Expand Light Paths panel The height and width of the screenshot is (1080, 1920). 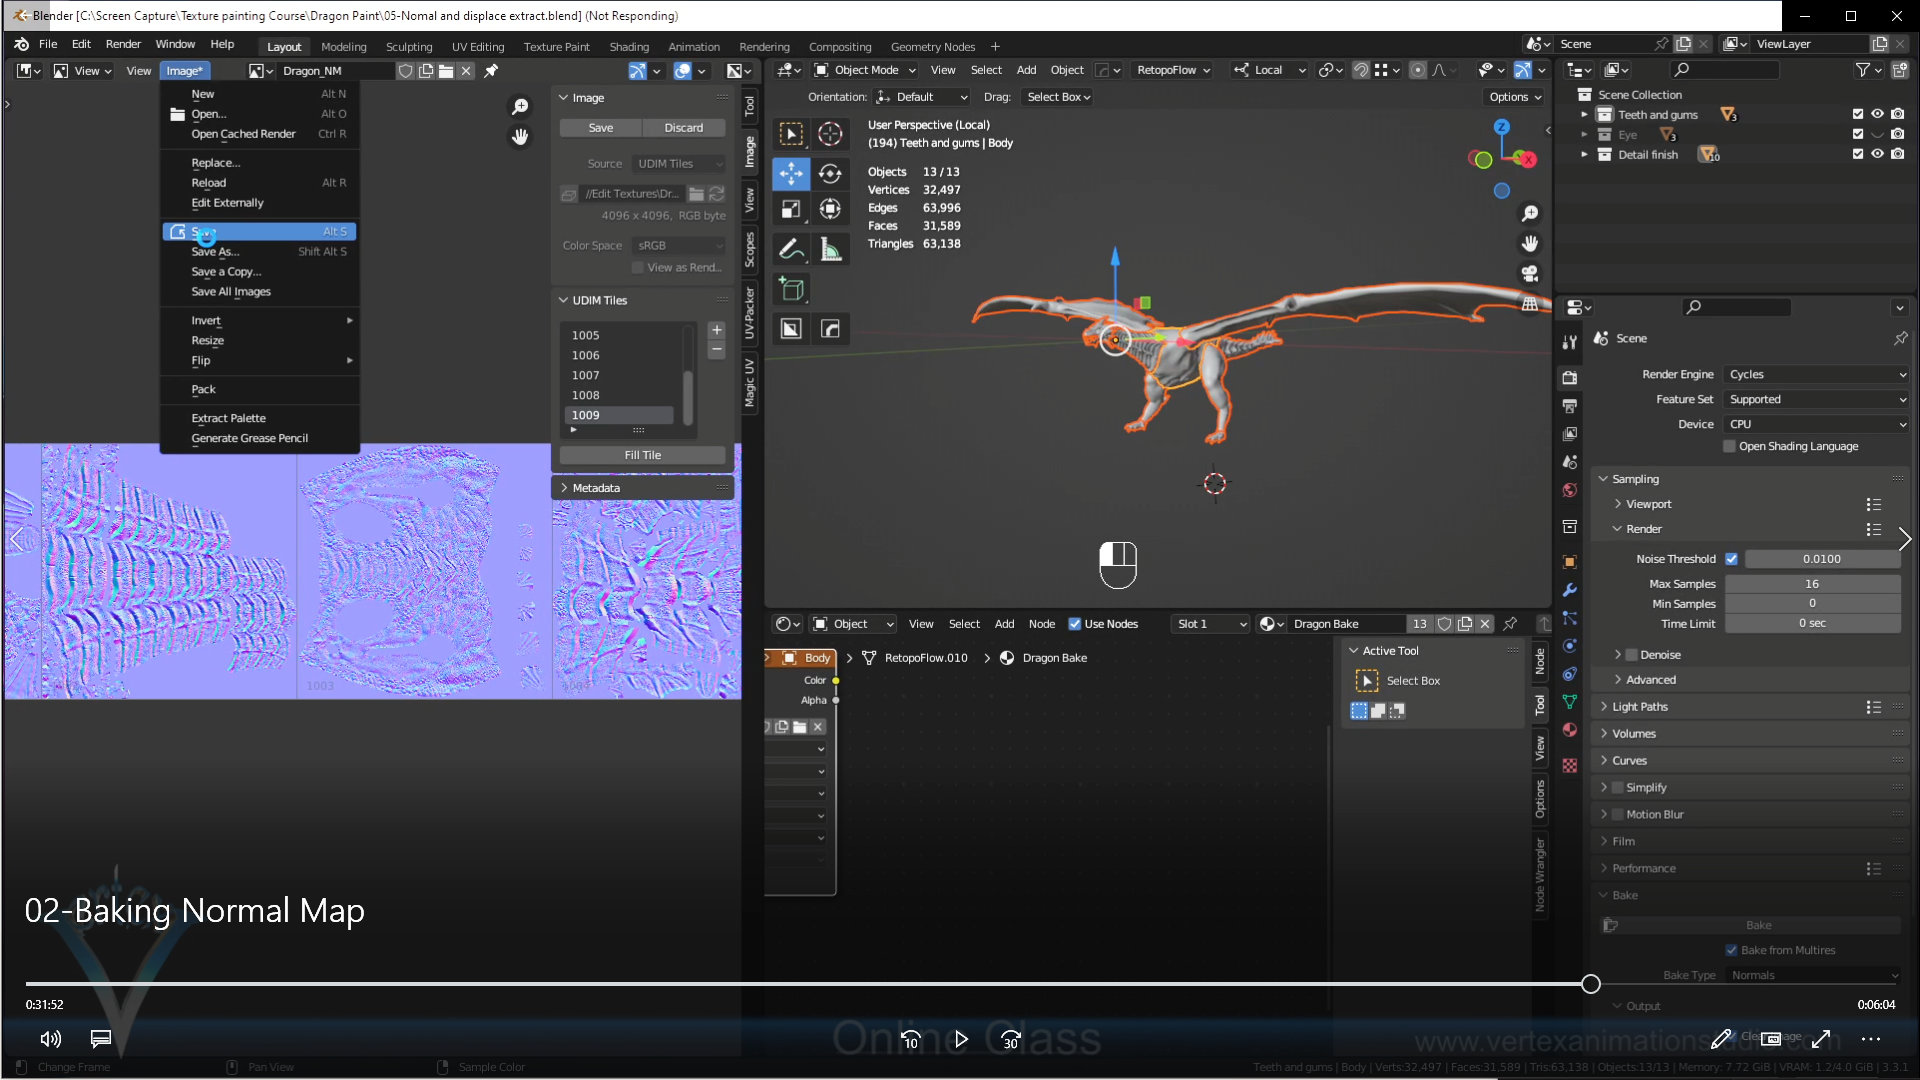pyautogui.click(x=1640, y=707)
